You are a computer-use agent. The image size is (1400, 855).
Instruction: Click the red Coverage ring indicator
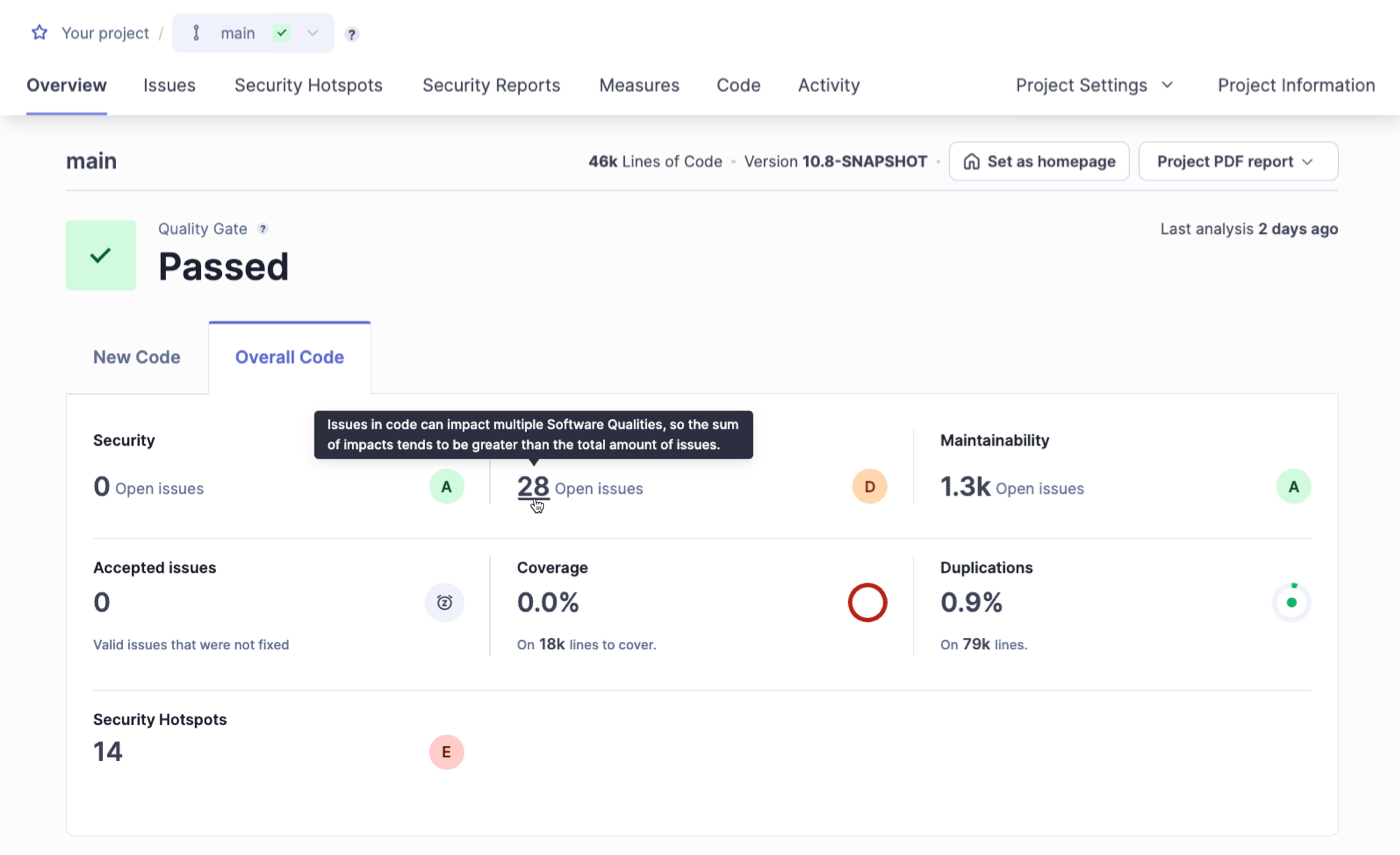point(867,602)
